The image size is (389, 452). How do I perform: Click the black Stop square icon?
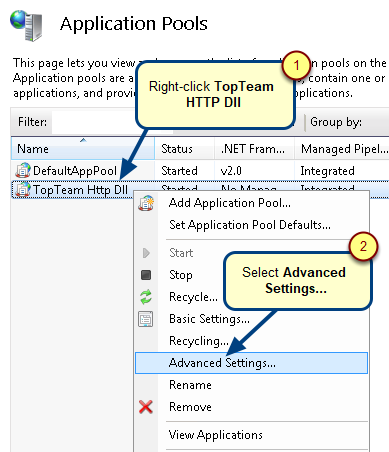(146, 275)
